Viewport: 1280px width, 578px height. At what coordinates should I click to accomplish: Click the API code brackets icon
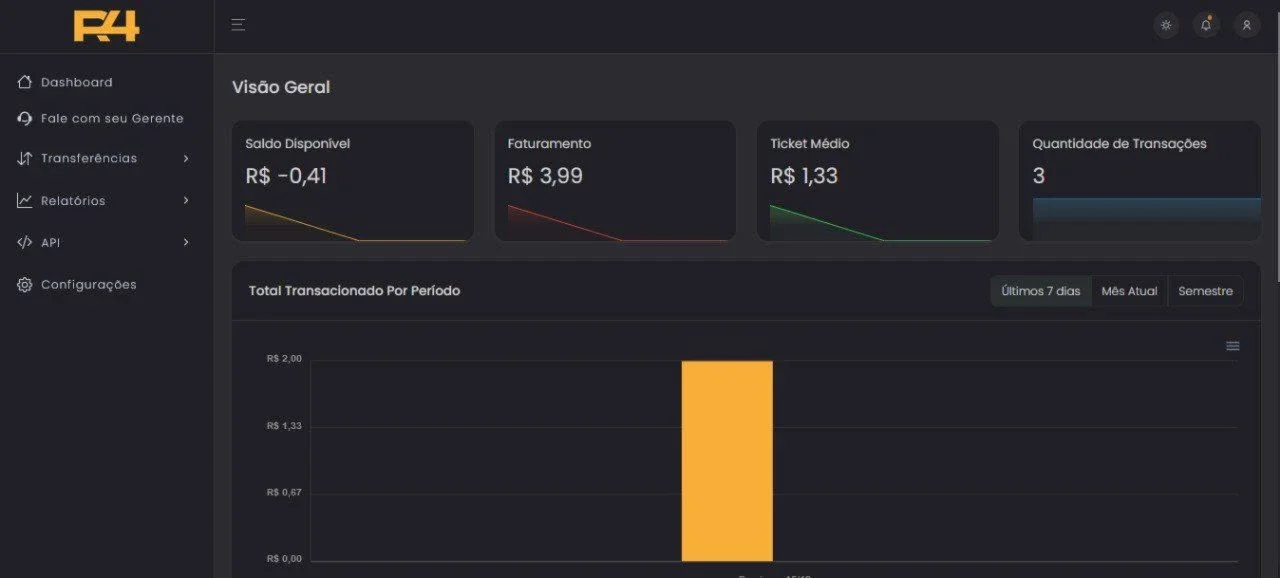pos(25,242)
